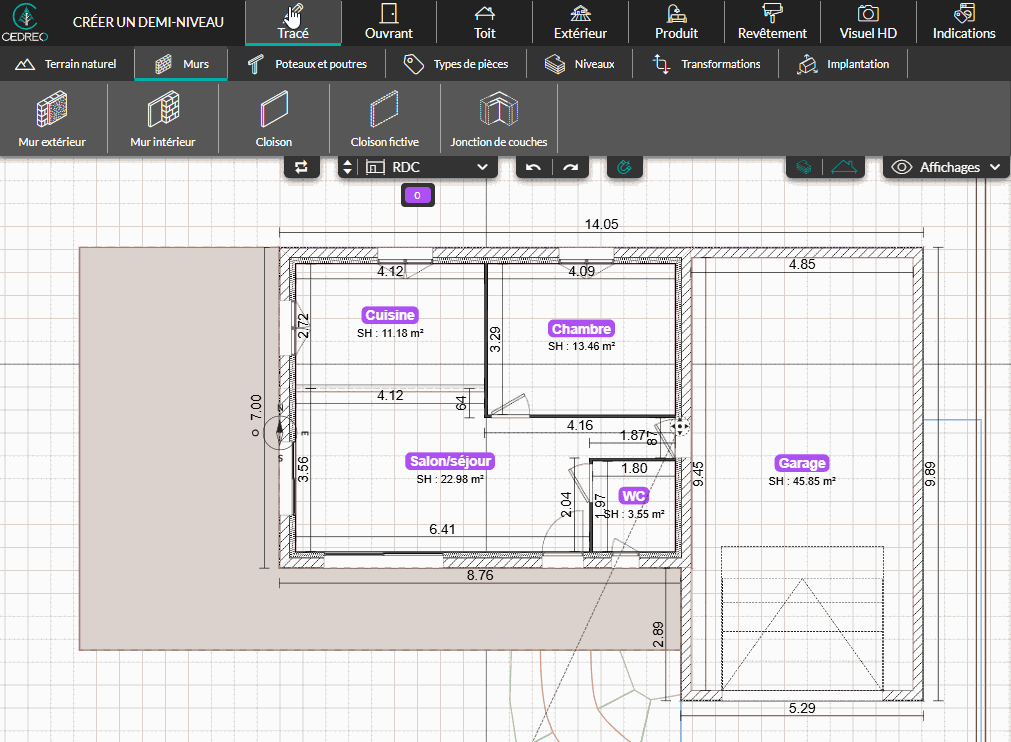Go to Types de pièces section
Viewport: 1011px width, 742px height.
[x=456, y=64]
